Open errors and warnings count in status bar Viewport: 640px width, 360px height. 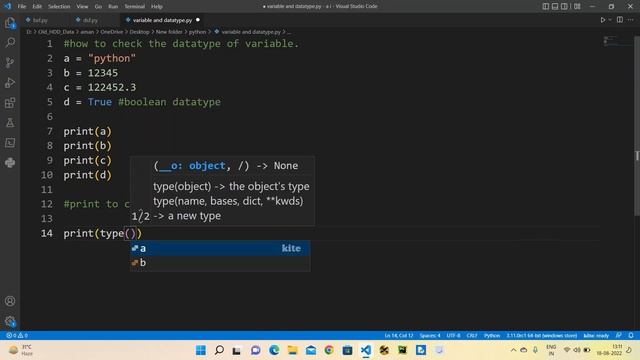17,336
